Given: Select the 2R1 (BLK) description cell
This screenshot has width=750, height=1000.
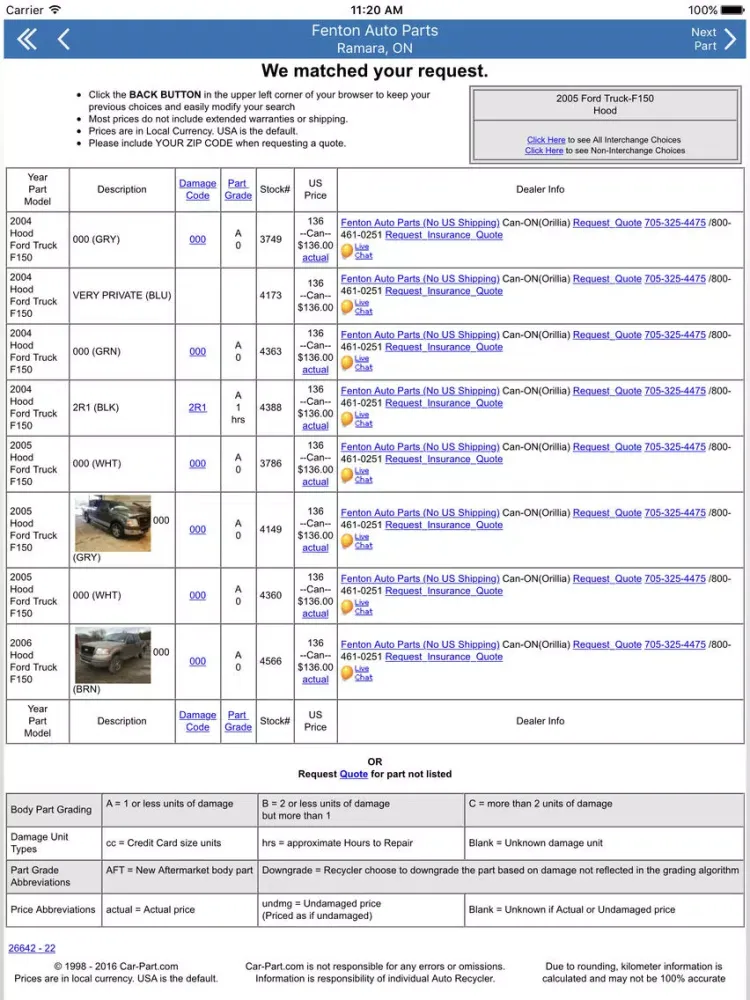Looking at the screenshot, I should 122,408.
